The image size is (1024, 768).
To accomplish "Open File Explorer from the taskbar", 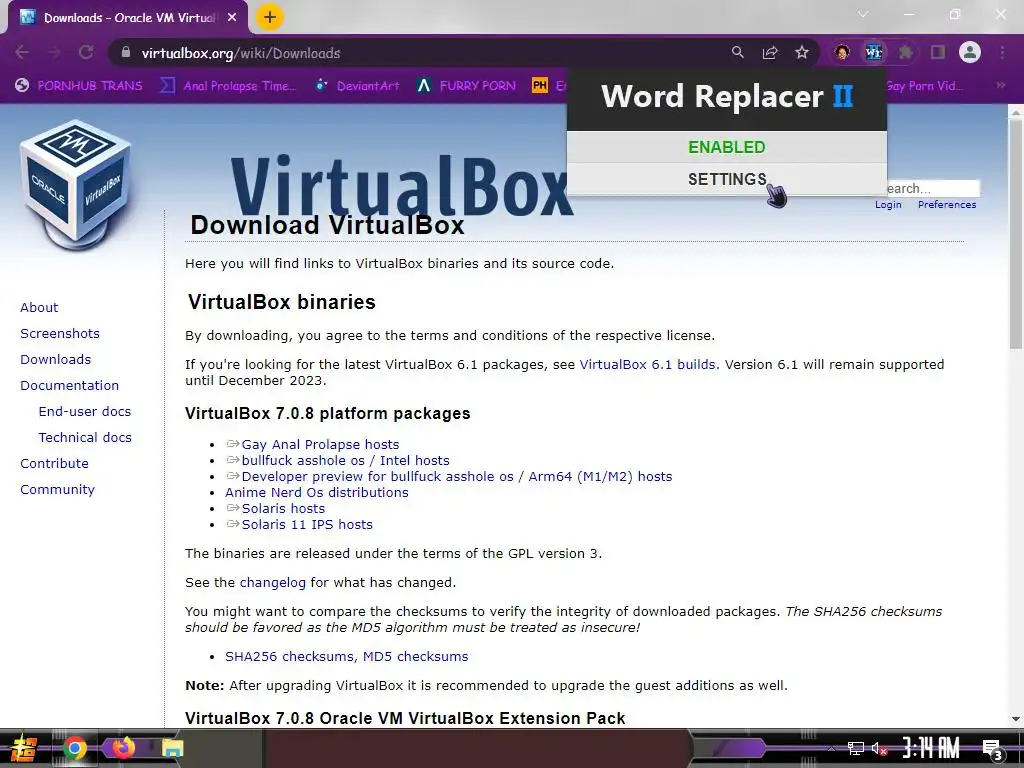I will click(x=172, y=748).
